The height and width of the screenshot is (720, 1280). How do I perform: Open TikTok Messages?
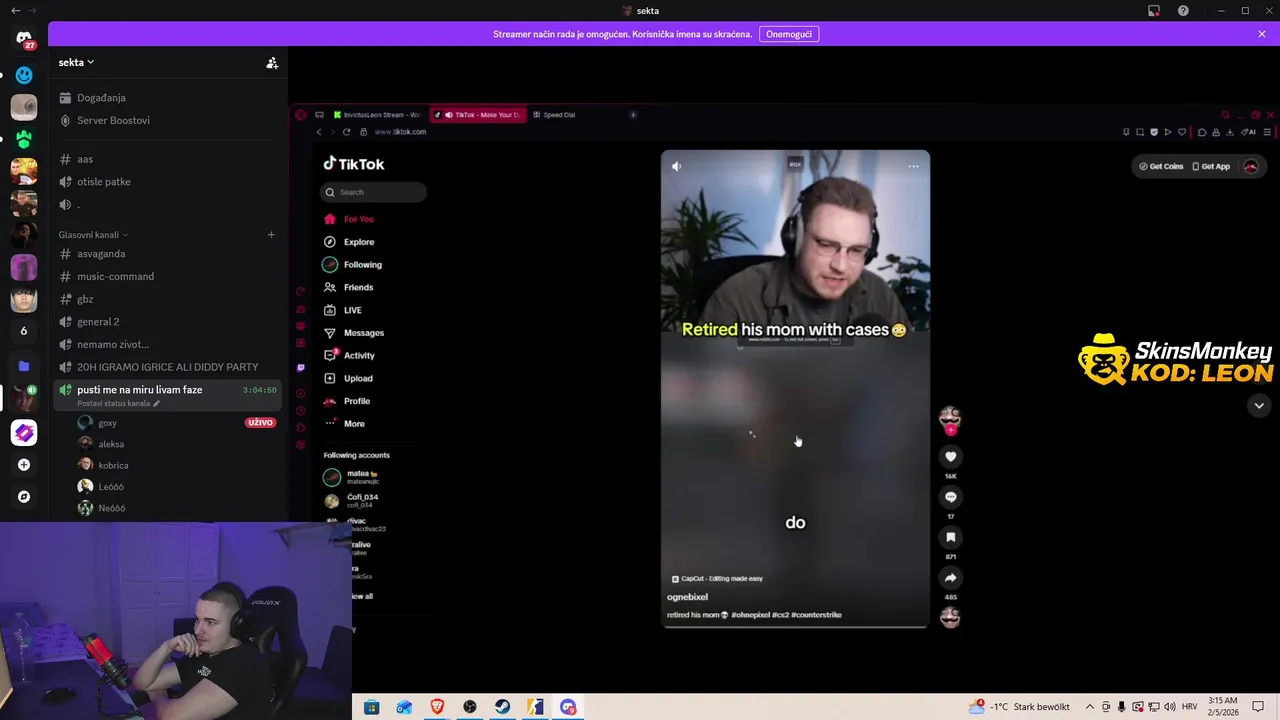coord(354,333)
